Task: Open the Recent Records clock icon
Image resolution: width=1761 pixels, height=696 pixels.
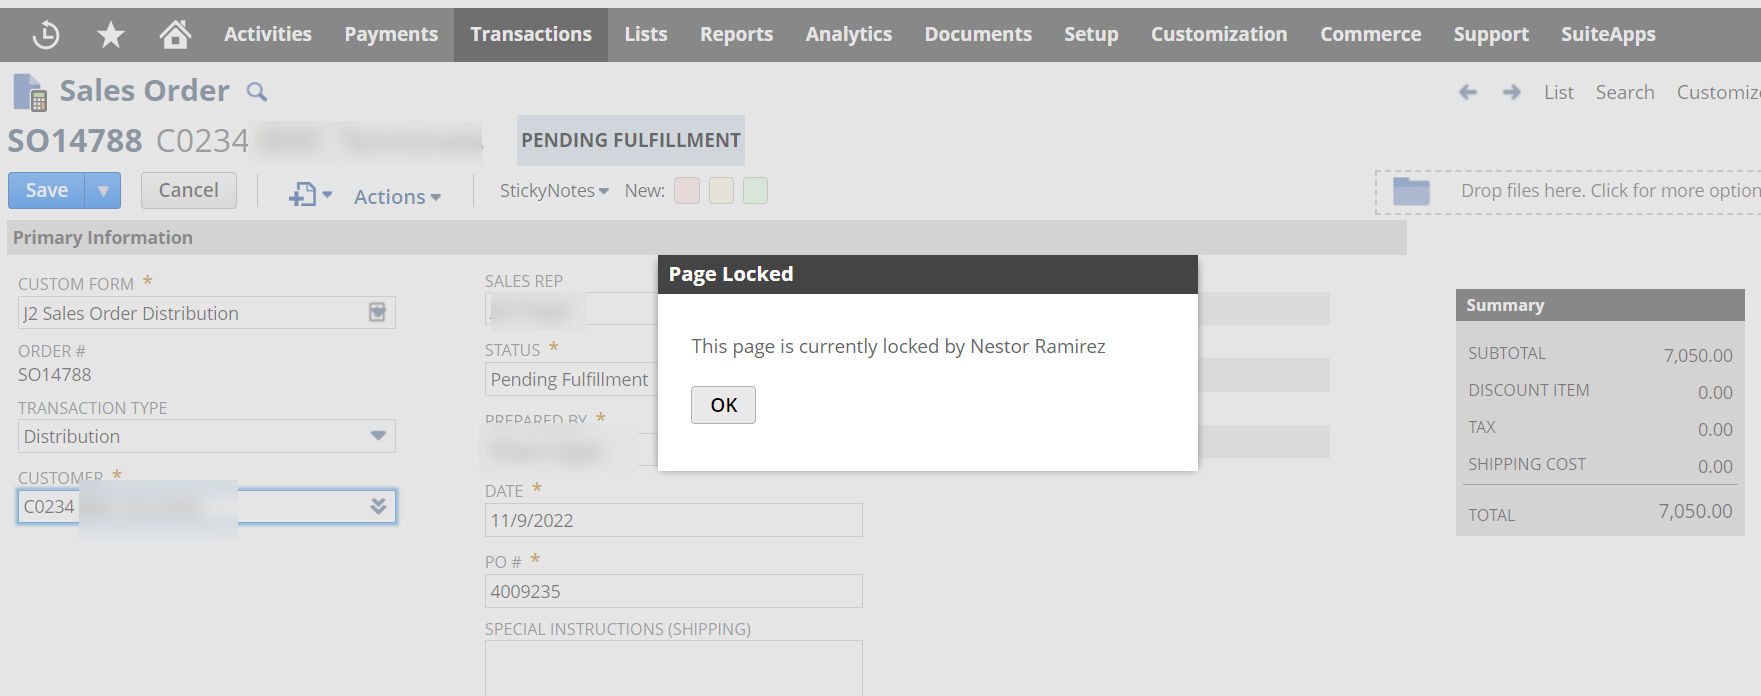Action: pyautogui.click(x=46, y=35)
